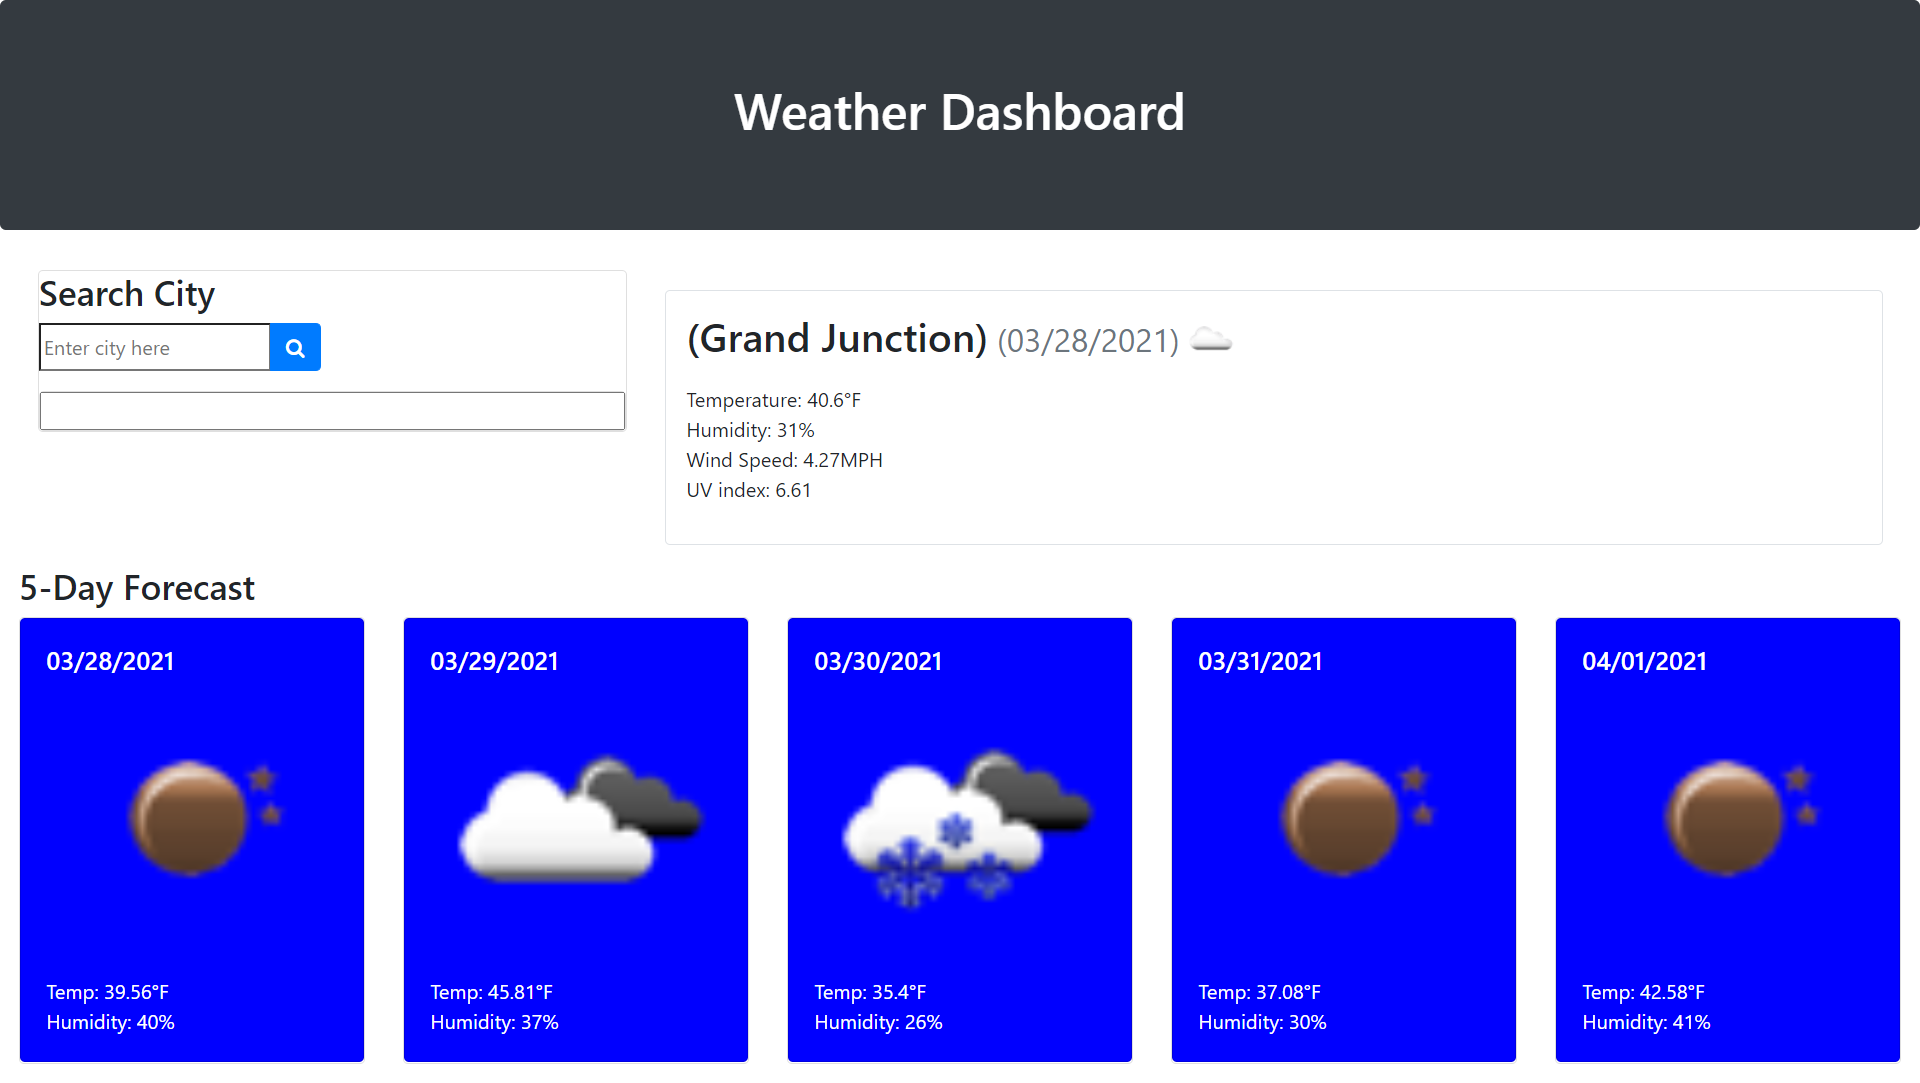The width and height of the screenshot is (1920, 1083).
Task: Click the Wind Speed 4.27MPH line
Action: [784, 460]
